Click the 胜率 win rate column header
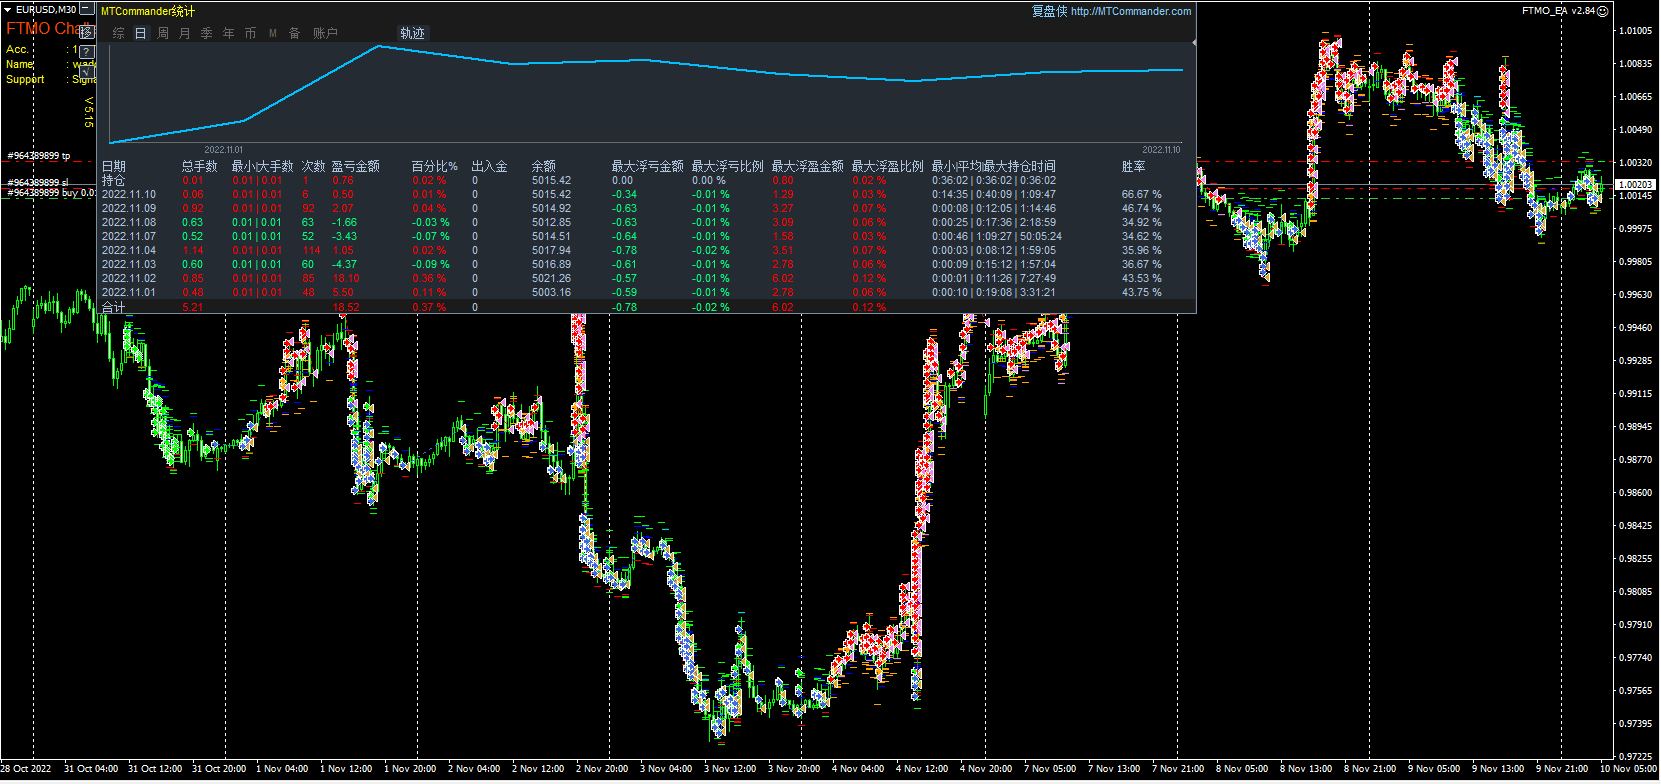 click(x=1133, y=166)
